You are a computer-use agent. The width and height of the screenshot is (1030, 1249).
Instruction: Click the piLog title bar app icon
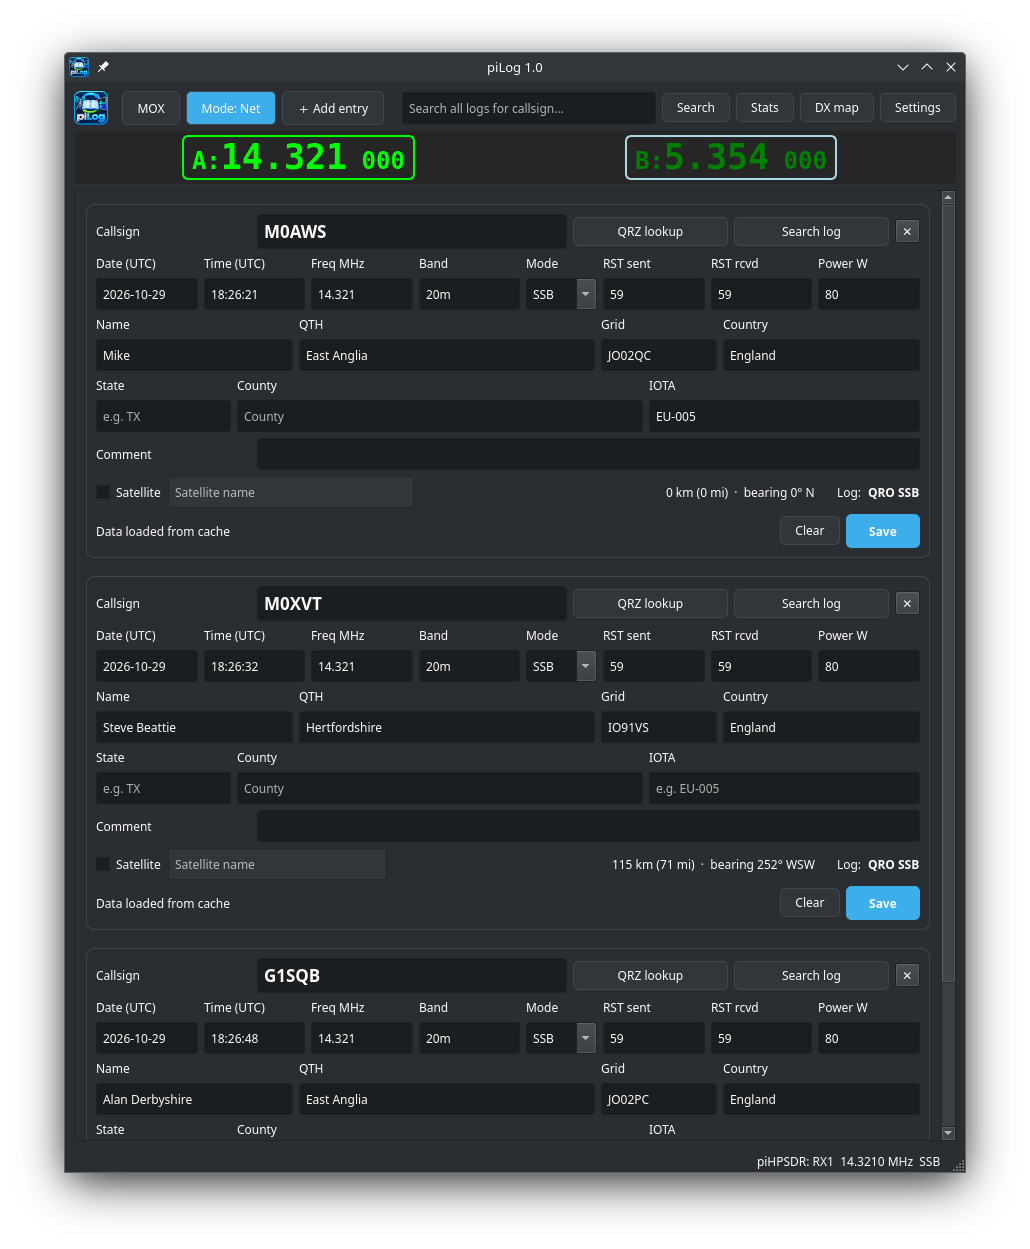(x=79, y=67)
